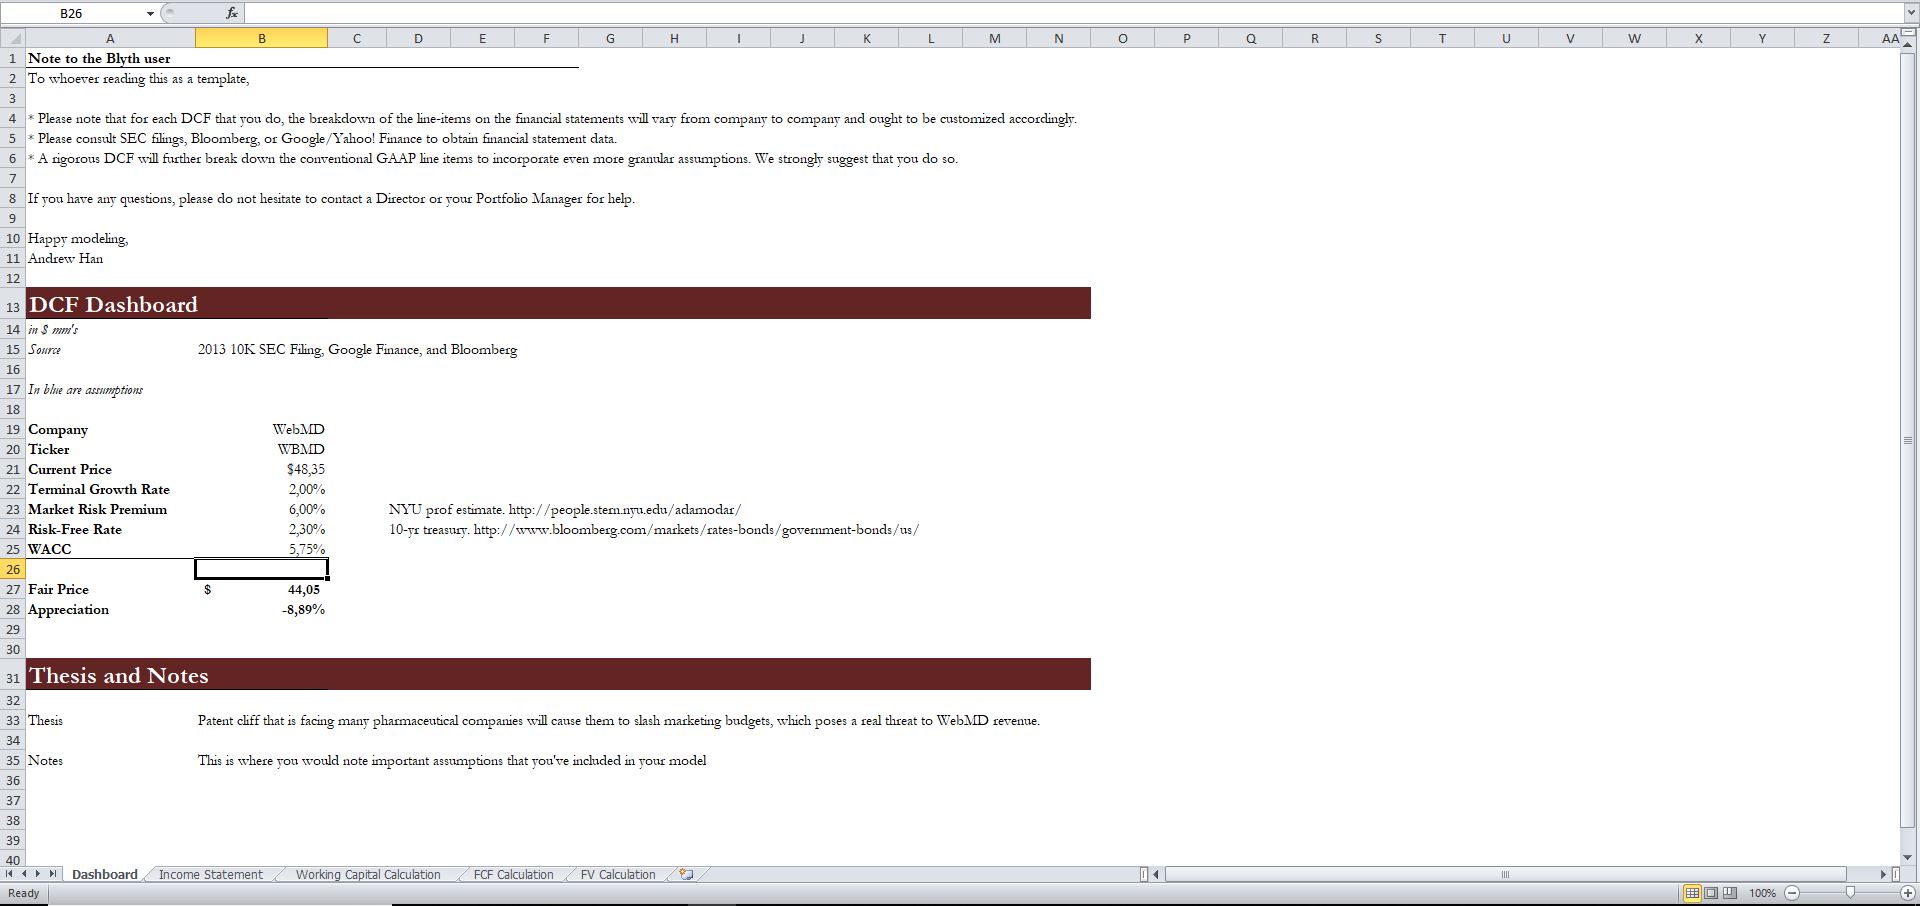Open the FV Calculation sheet tab
Viewport: 1920px width, 906px height.
pyautogui.click(x=618, y=874)
